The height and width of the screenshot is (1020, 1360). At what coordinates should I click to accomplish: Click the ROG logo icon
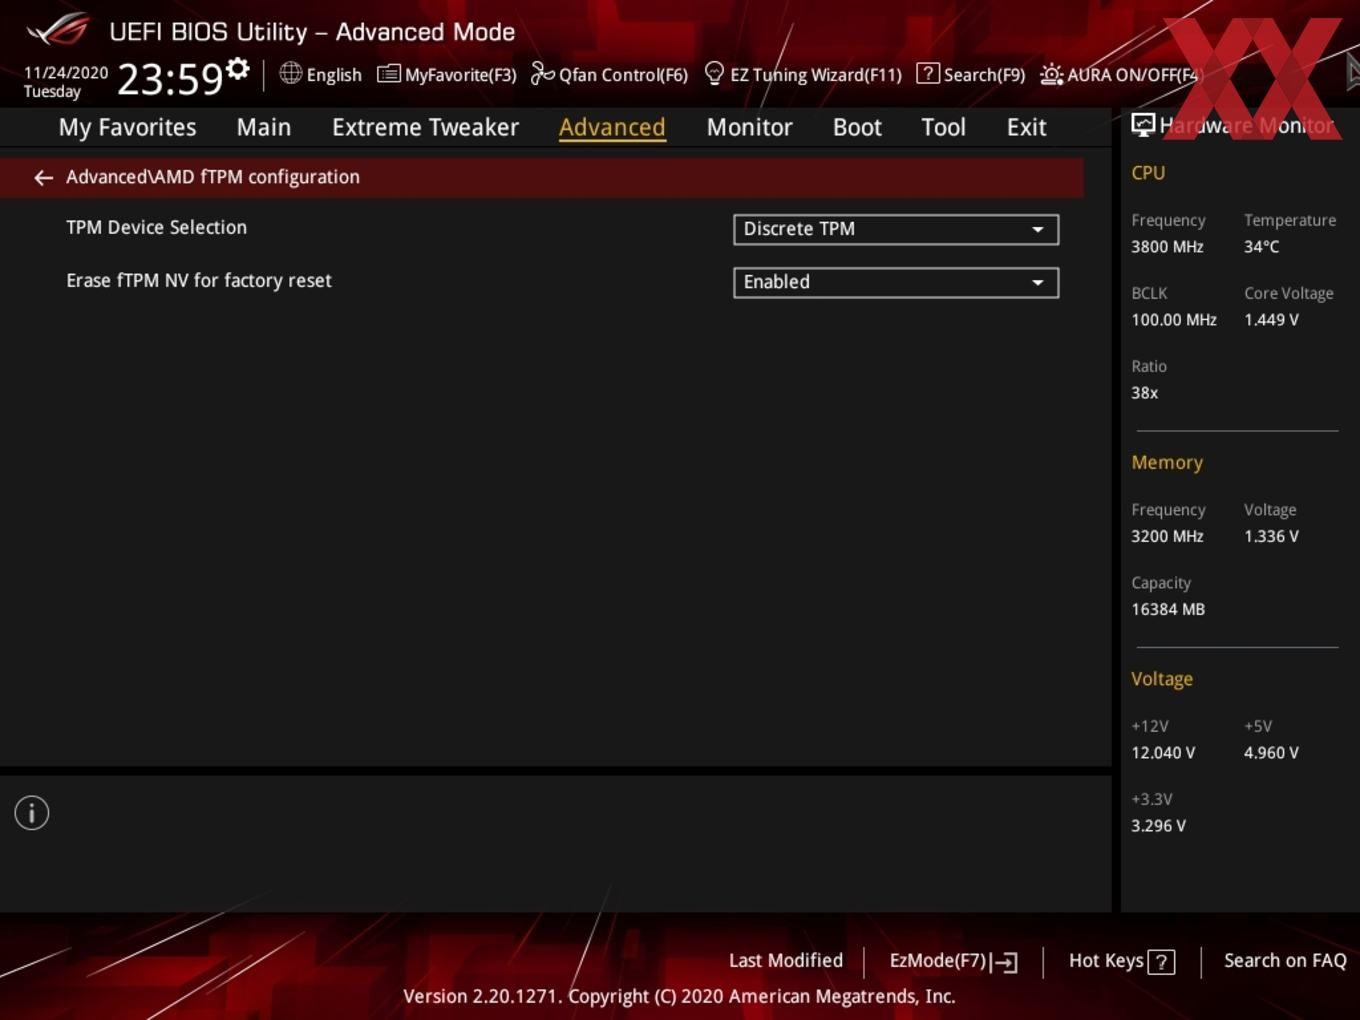pyautogui.click(x=58, y=30)
